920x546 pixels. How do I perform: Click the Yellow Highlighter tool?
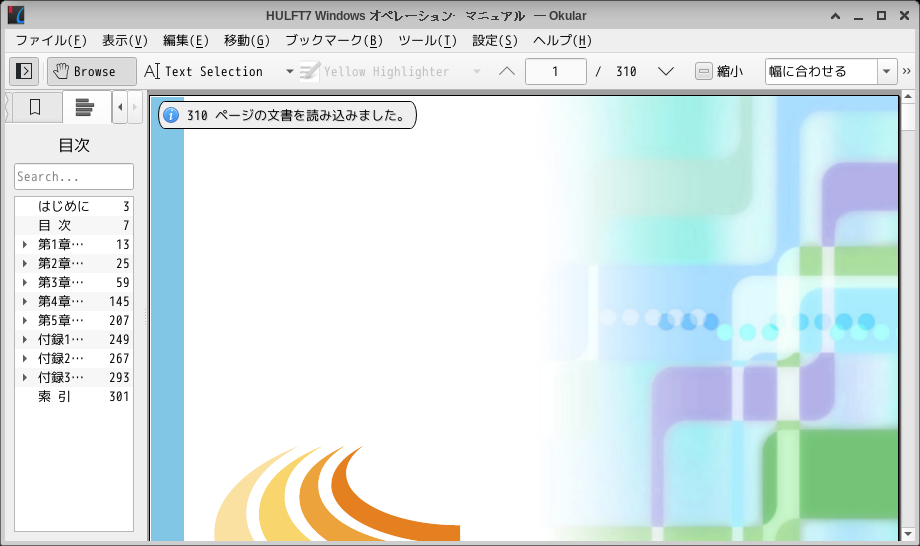(x=374, y=72)
